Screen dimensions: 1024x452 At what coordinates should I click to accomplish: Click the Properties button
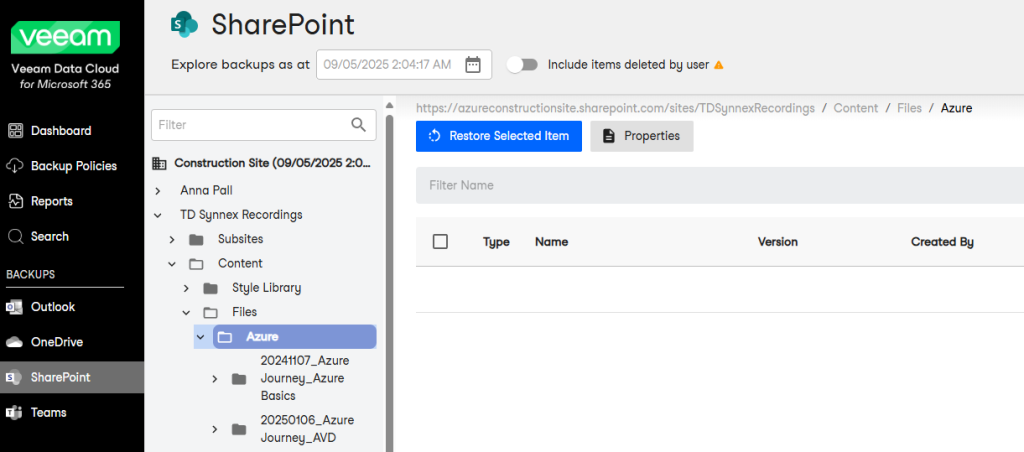[x=642, y=136]
